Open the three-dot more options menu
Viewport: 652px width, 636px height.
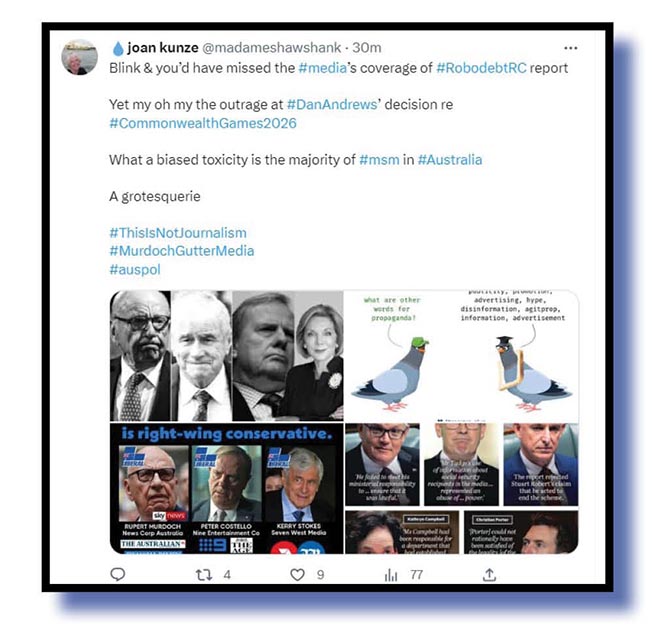(x=570, y=48)
